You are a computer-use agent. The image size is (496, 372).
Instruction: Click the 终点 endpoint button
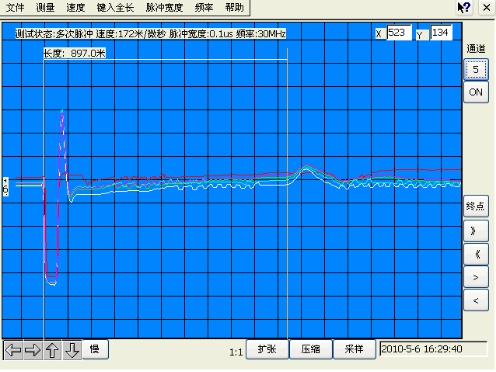click(476, 206)
